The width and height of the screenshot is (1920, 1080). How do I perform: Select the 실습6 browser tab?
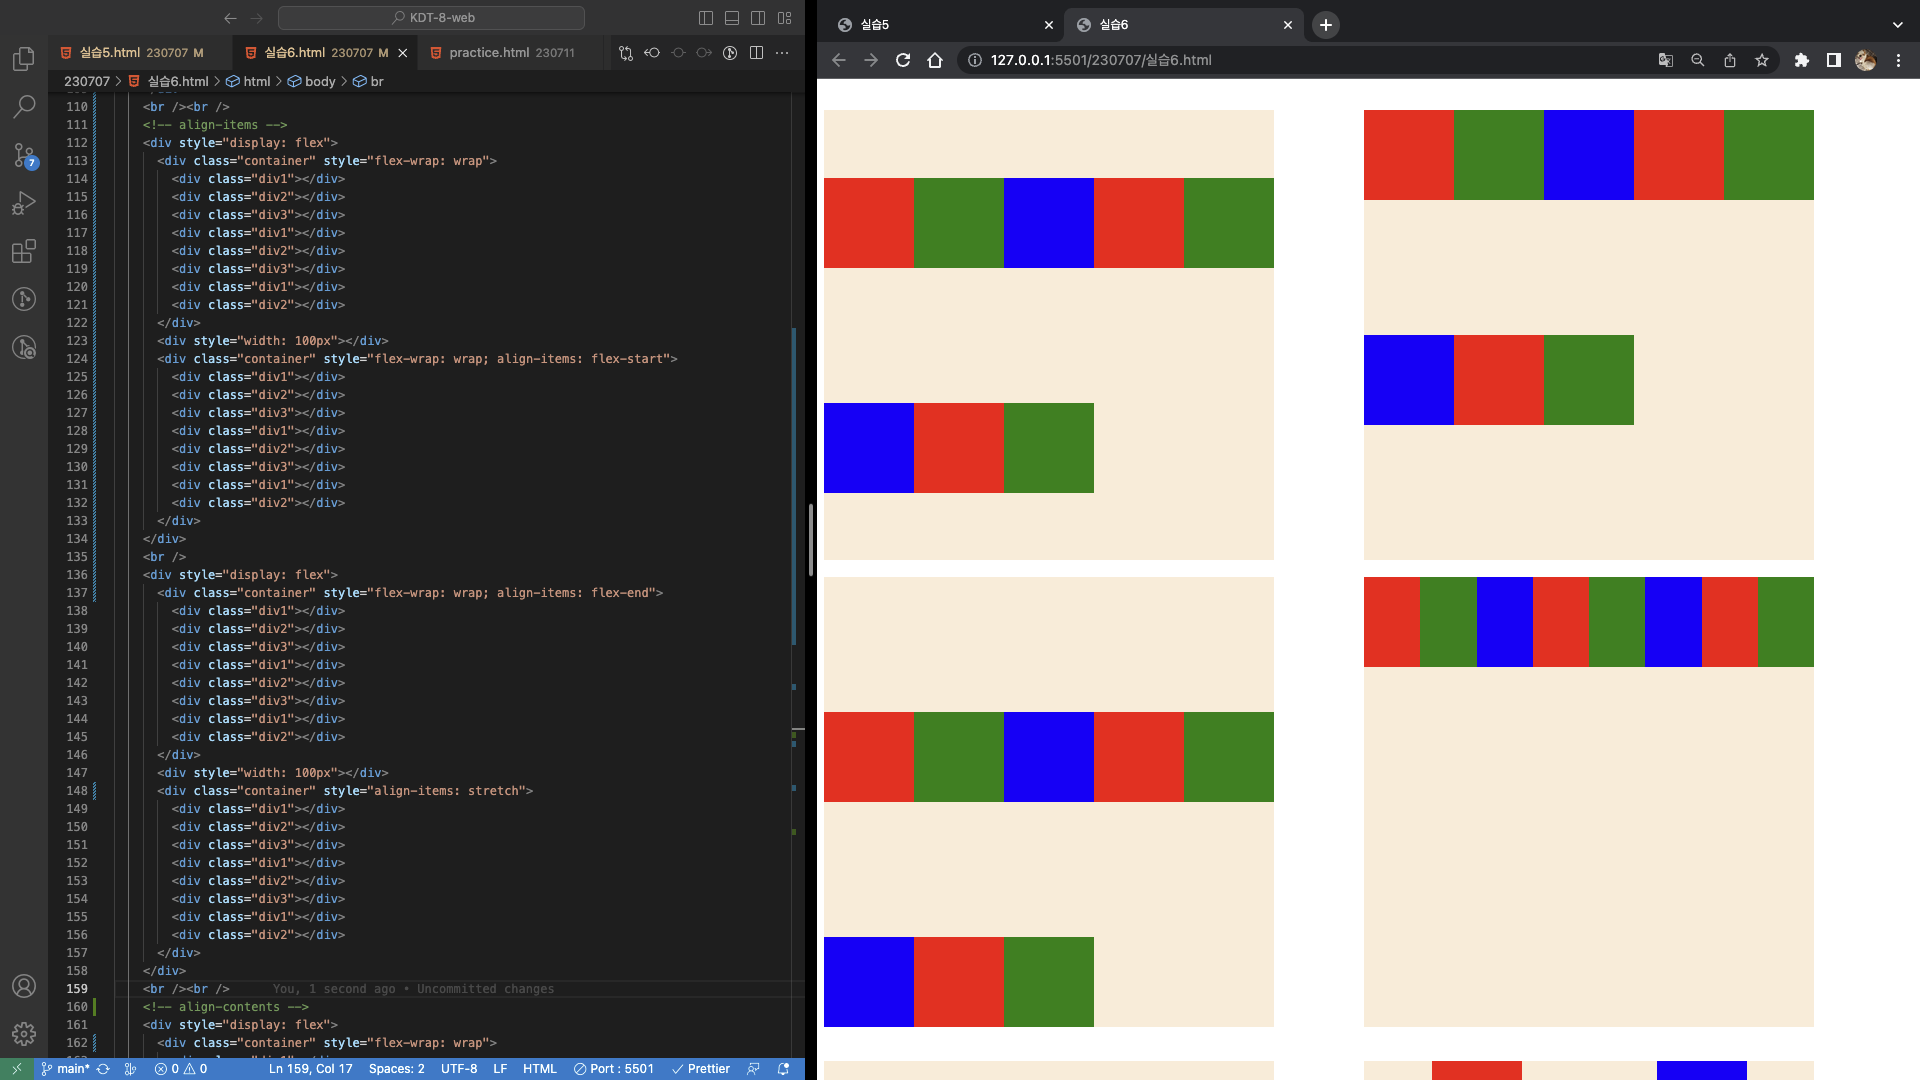point(1182,25)
